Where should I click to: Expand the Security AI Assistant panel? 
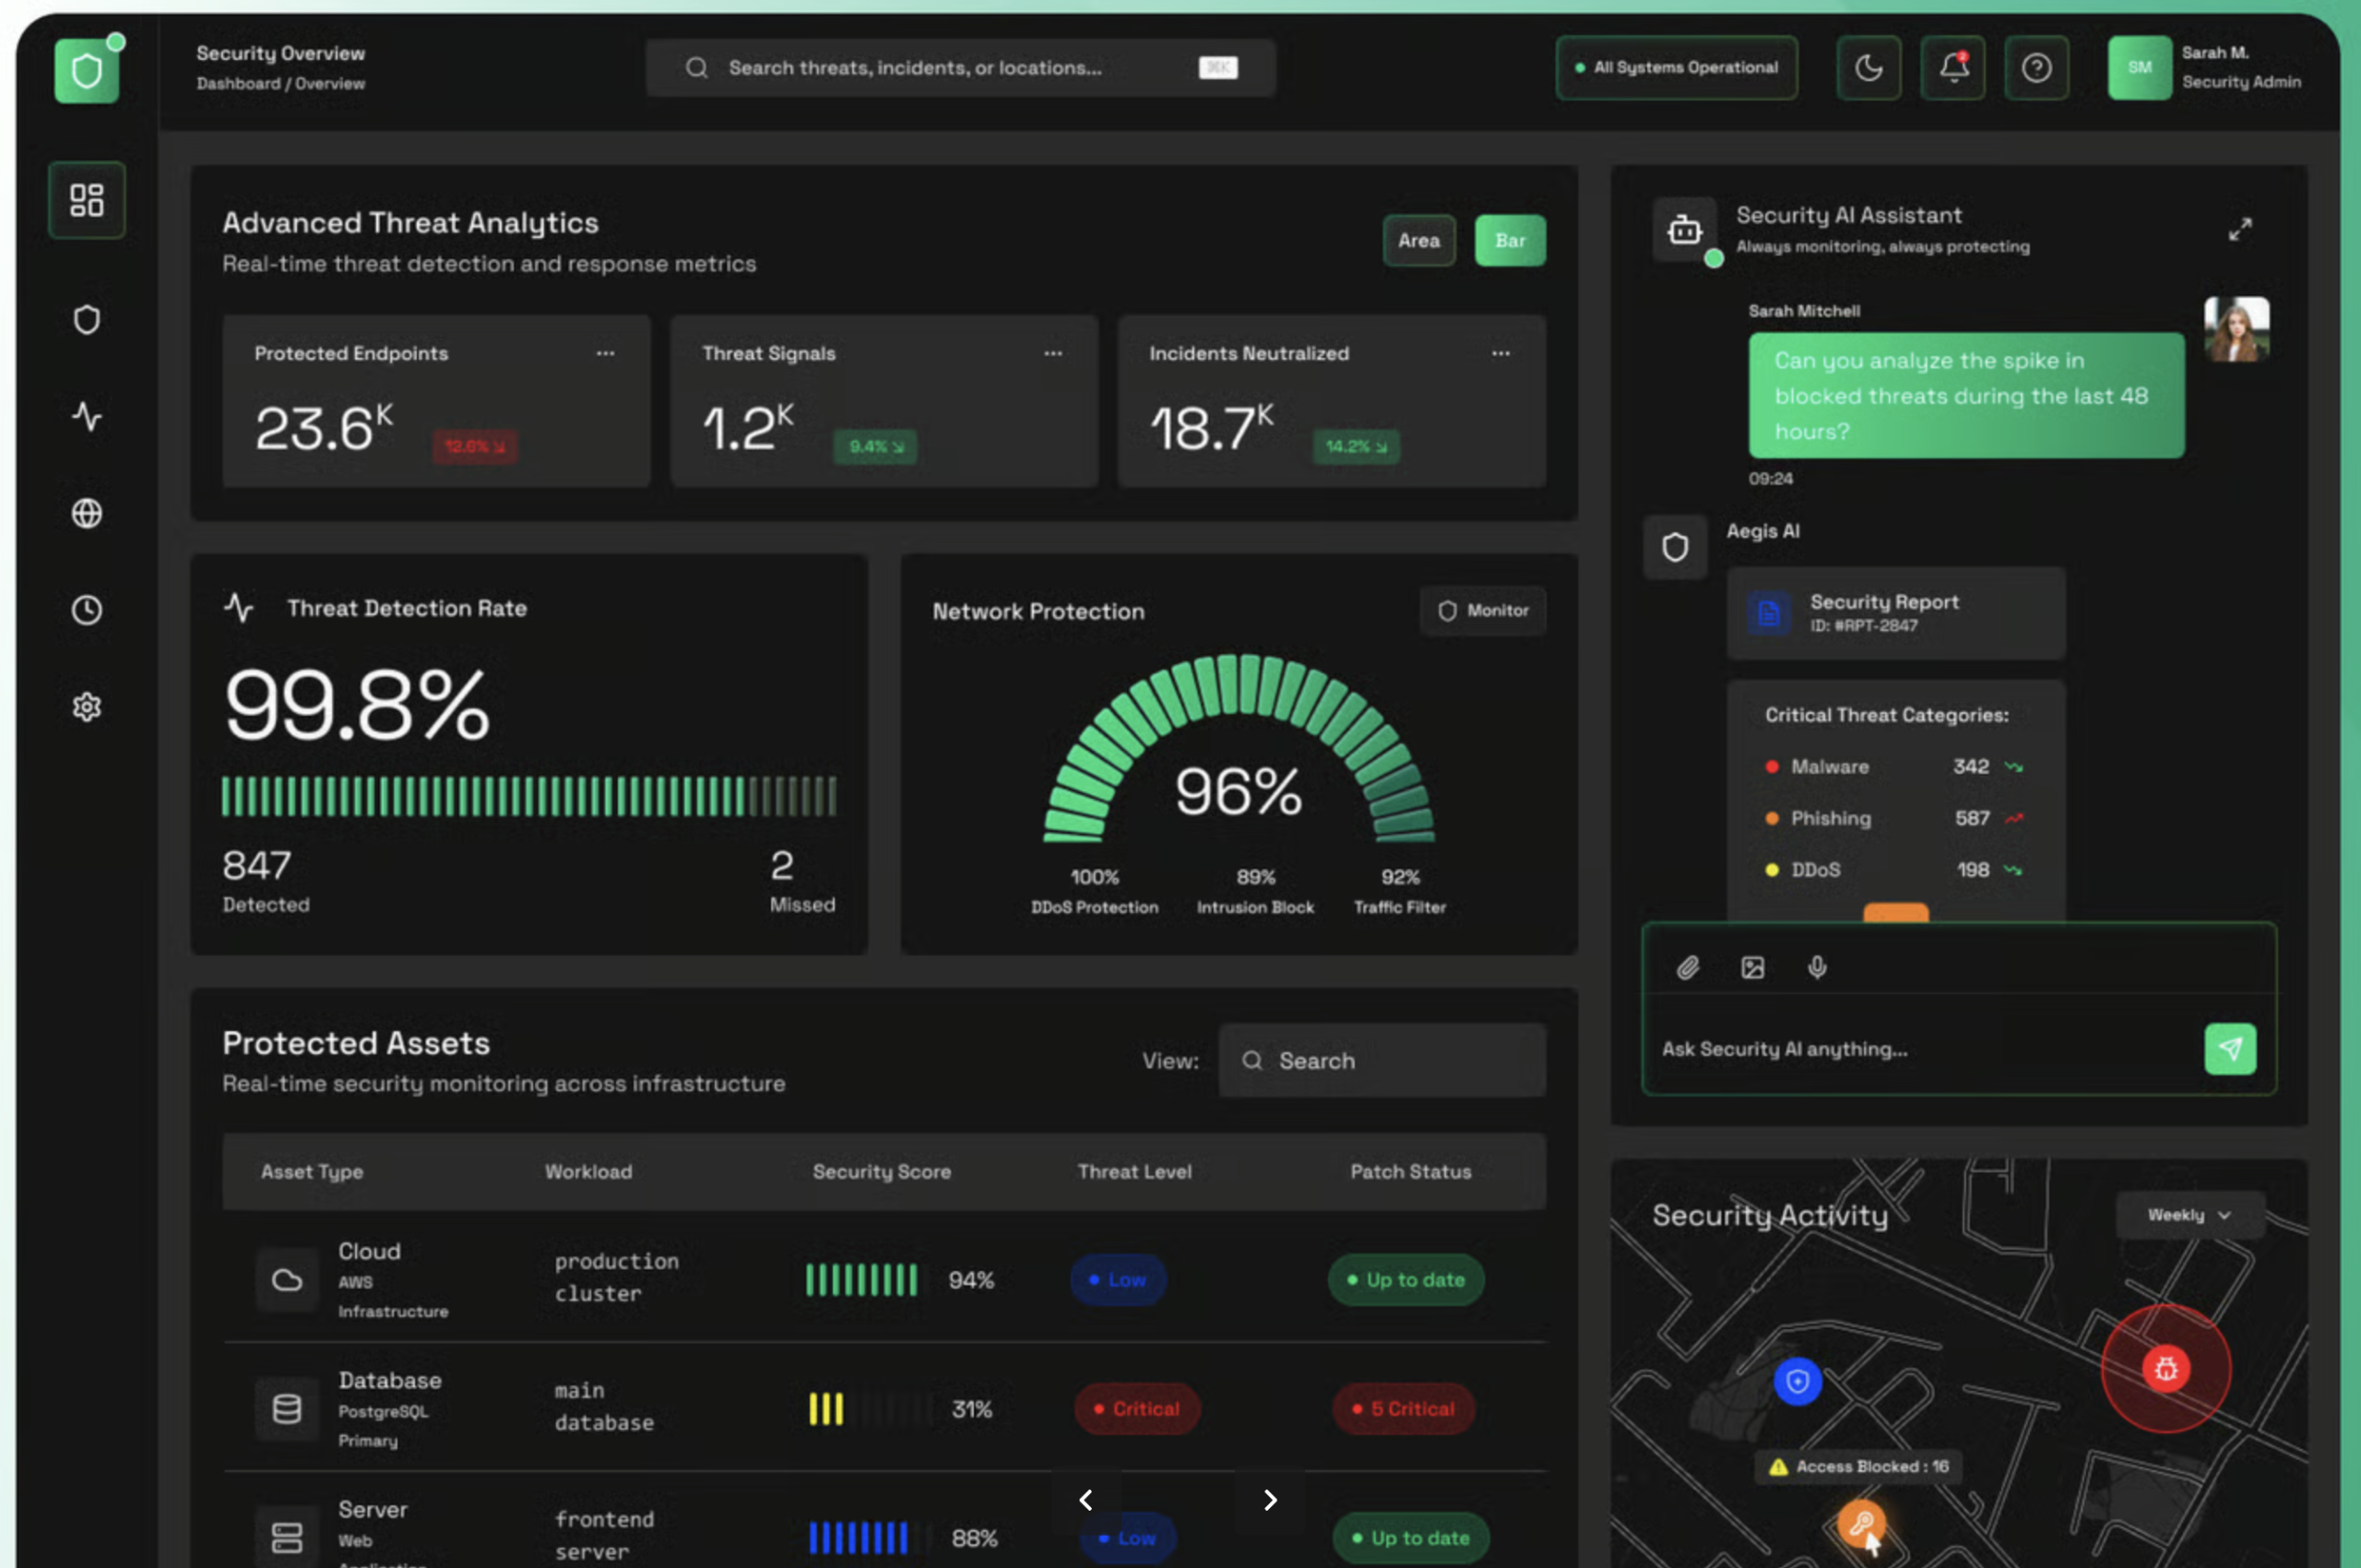coord(2239,229)
